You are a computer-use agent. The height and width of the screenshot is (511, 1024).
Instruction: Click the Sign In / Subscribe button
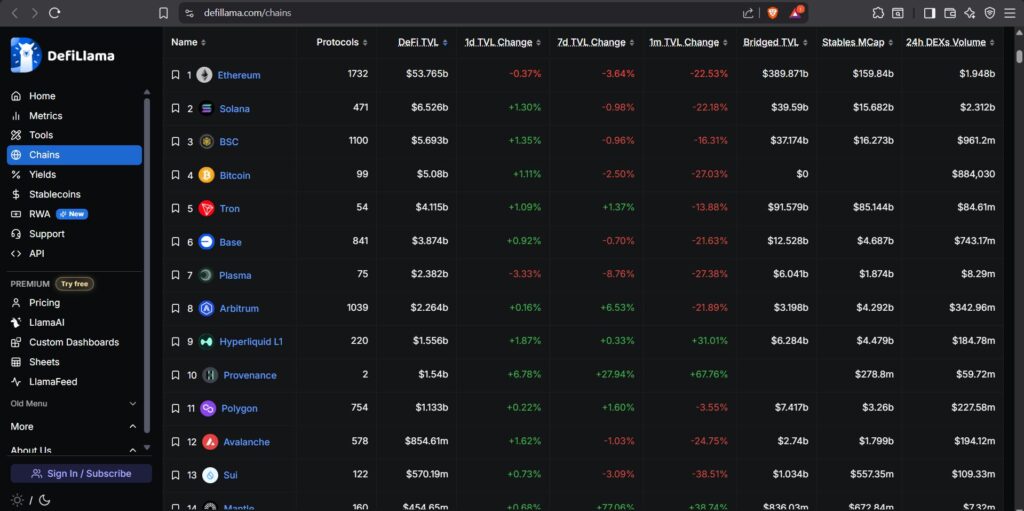point(81,473)
